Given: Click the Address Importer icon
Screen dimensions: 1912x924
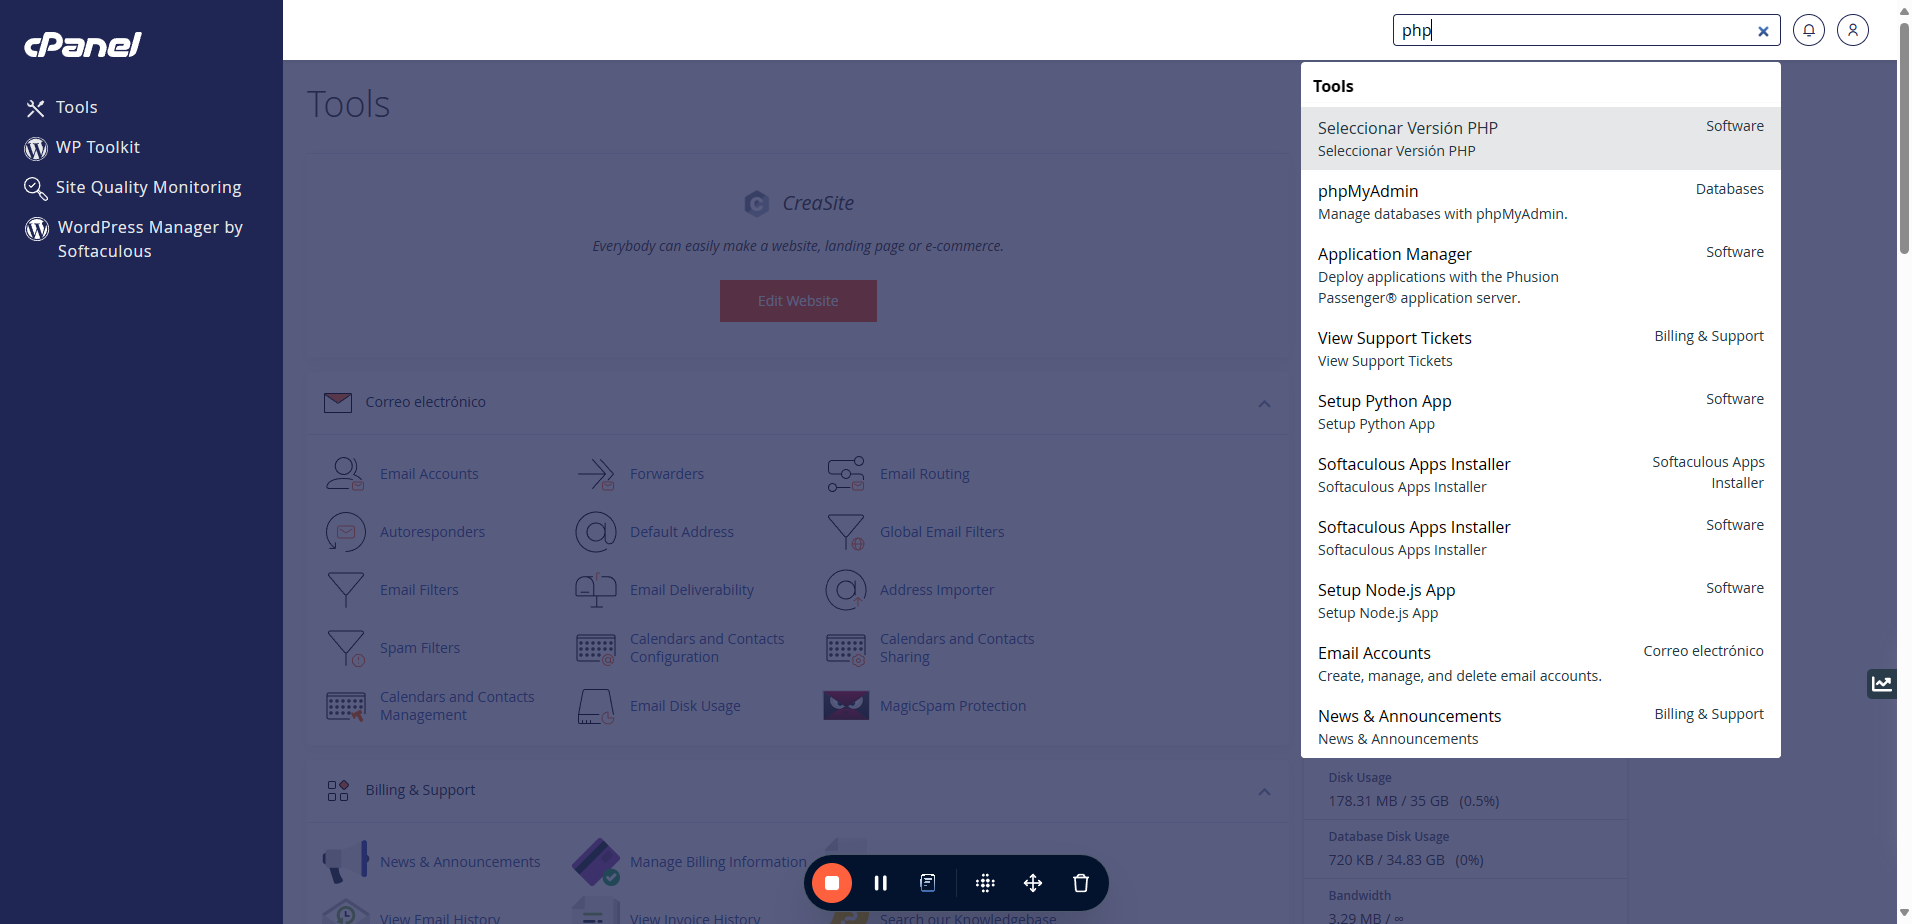Looking at the screenshot, I should coord(846,590).
